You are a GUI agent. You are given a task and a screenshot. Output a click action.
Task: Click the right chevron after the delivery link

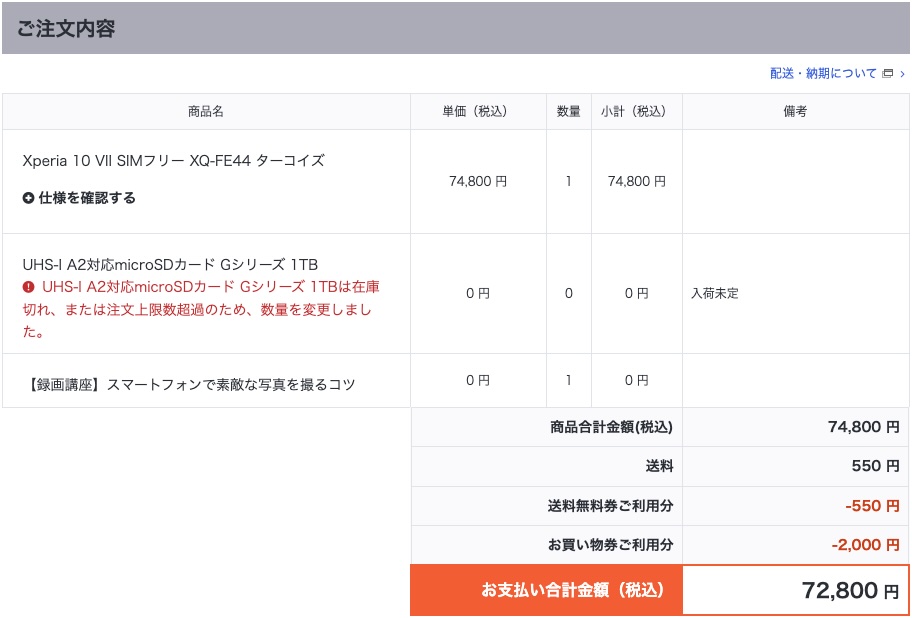902,74
